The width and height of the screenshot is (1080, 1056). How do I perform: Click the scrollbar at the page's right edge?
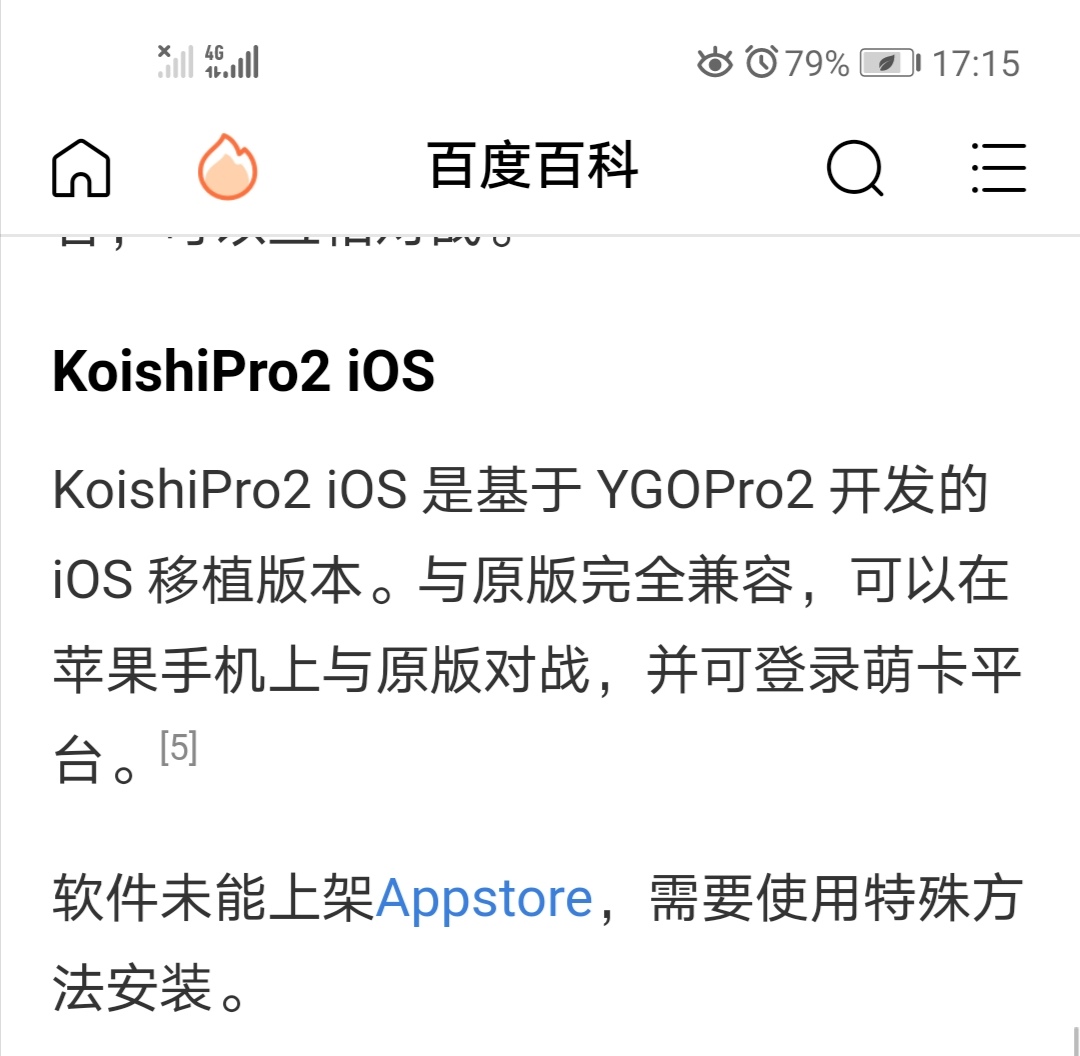click(1075, 1041)
